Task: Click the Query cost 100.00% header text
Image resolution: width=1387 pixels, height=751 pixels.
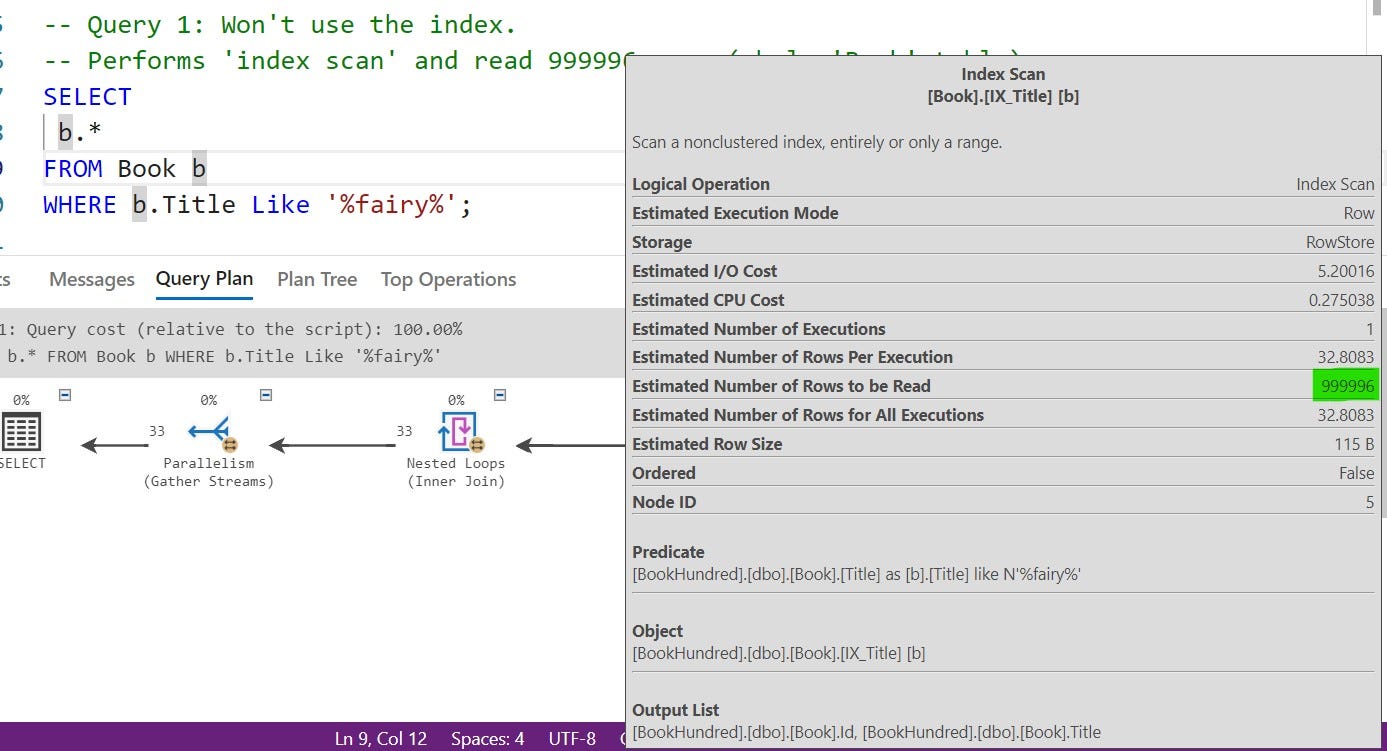Action: point(231,329)
